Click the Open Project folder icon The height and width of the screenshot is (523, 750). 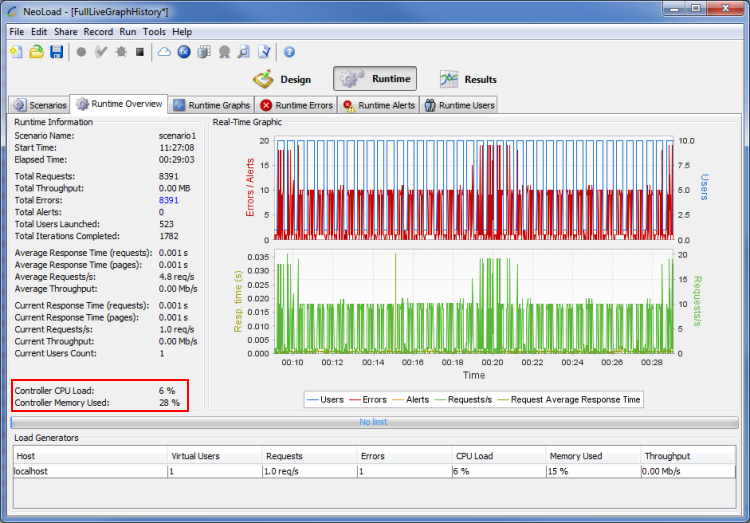(x=36, y=52)
